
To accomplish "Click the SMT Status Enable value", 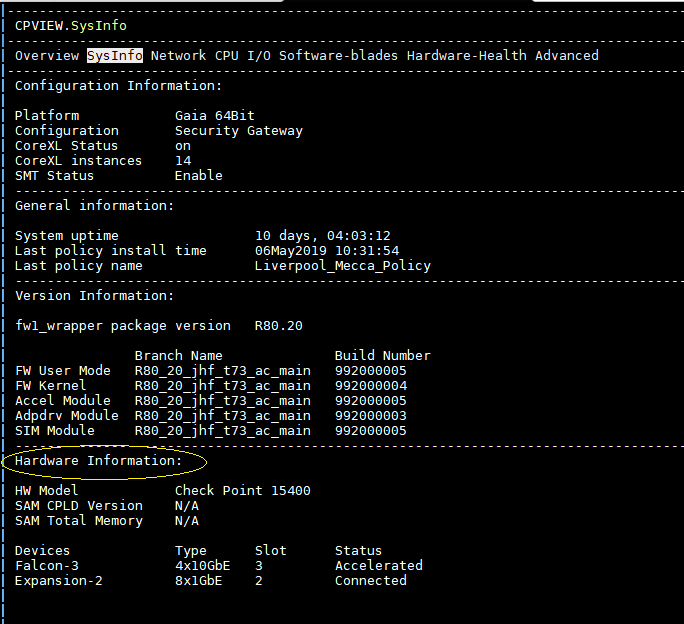I will coord(198,176).
